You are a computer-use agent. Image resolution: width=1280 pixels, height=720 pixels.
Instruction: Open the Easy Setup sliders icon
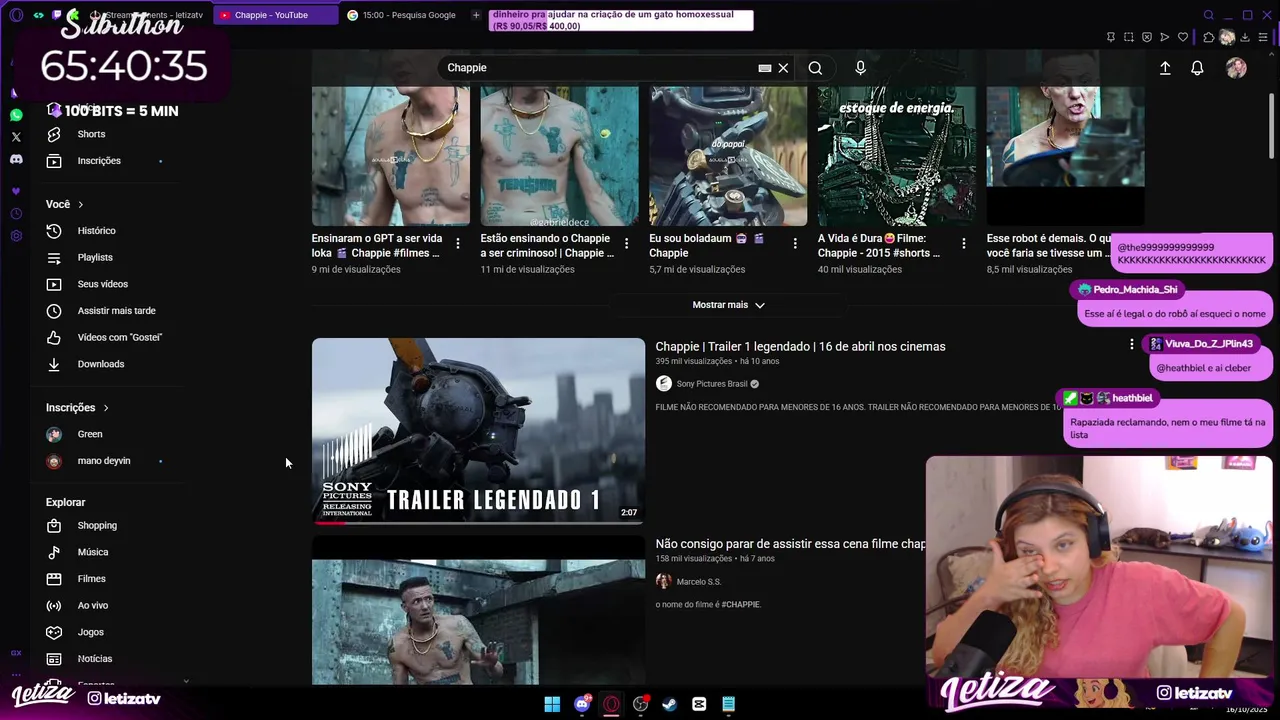point(1263,37)
